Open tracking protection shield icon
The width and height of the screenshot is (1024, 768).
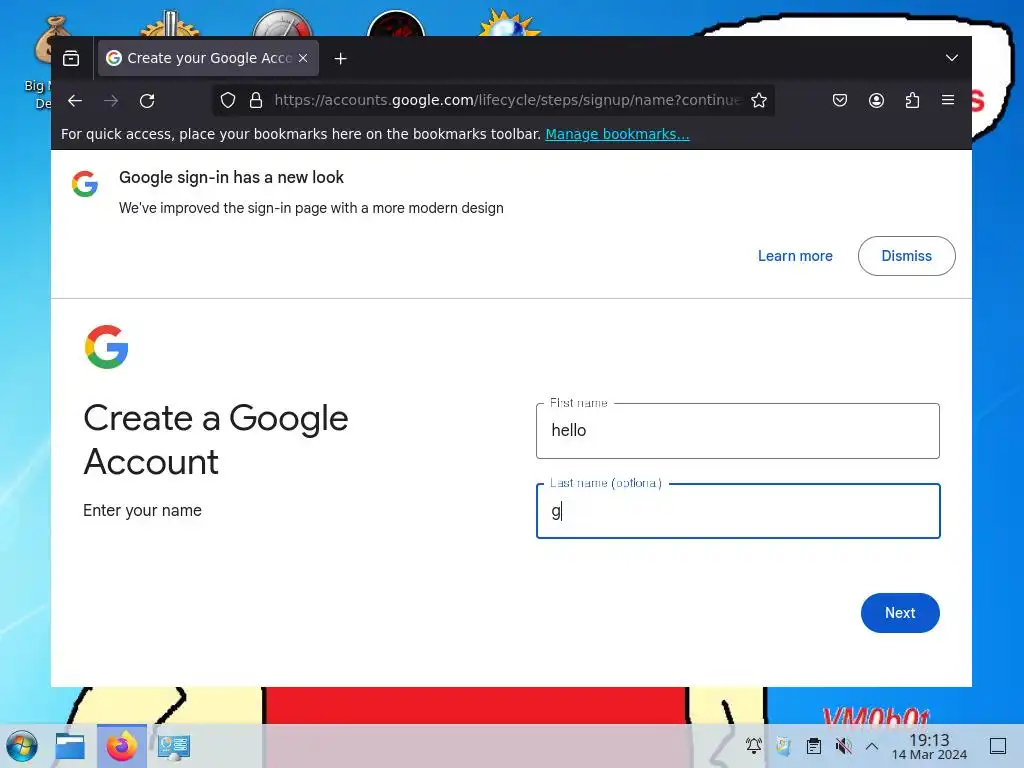coord(227,100)
